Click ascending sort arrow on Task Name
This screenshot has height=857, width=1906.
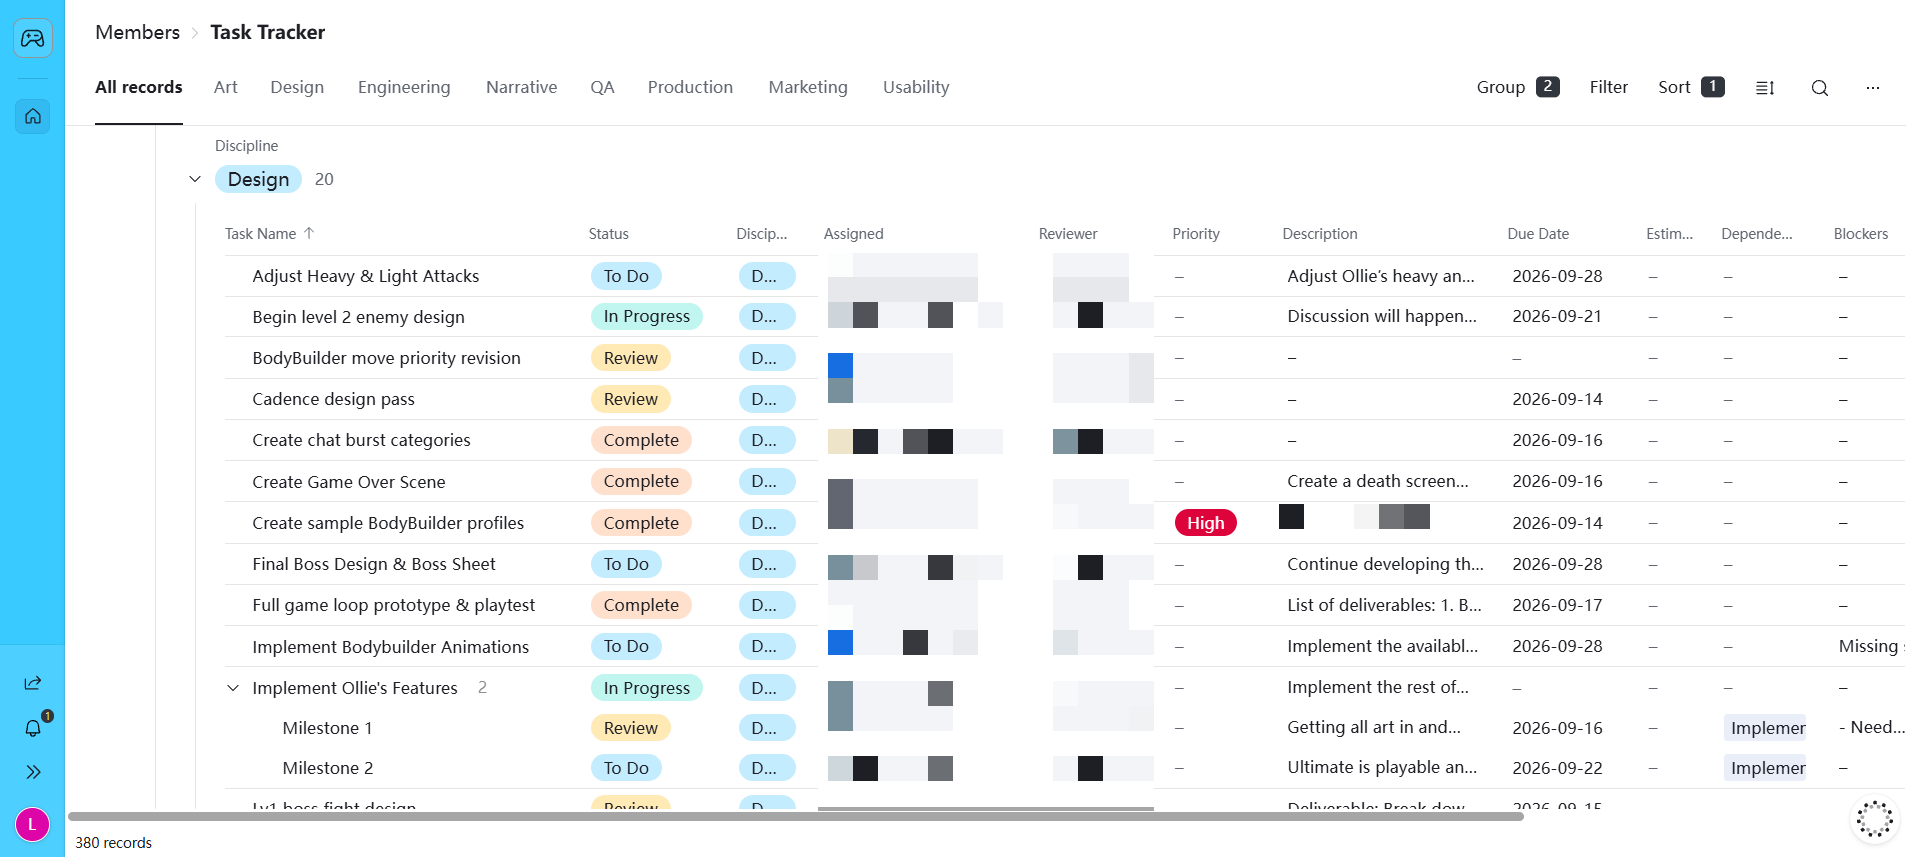309,233
